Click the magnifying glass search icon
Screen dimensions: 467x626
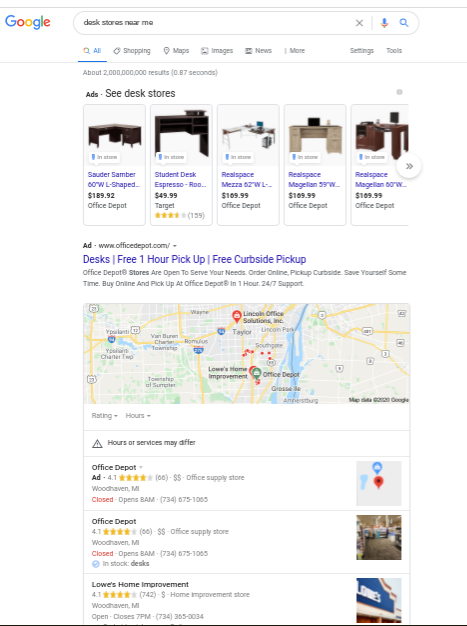(404, 23)
